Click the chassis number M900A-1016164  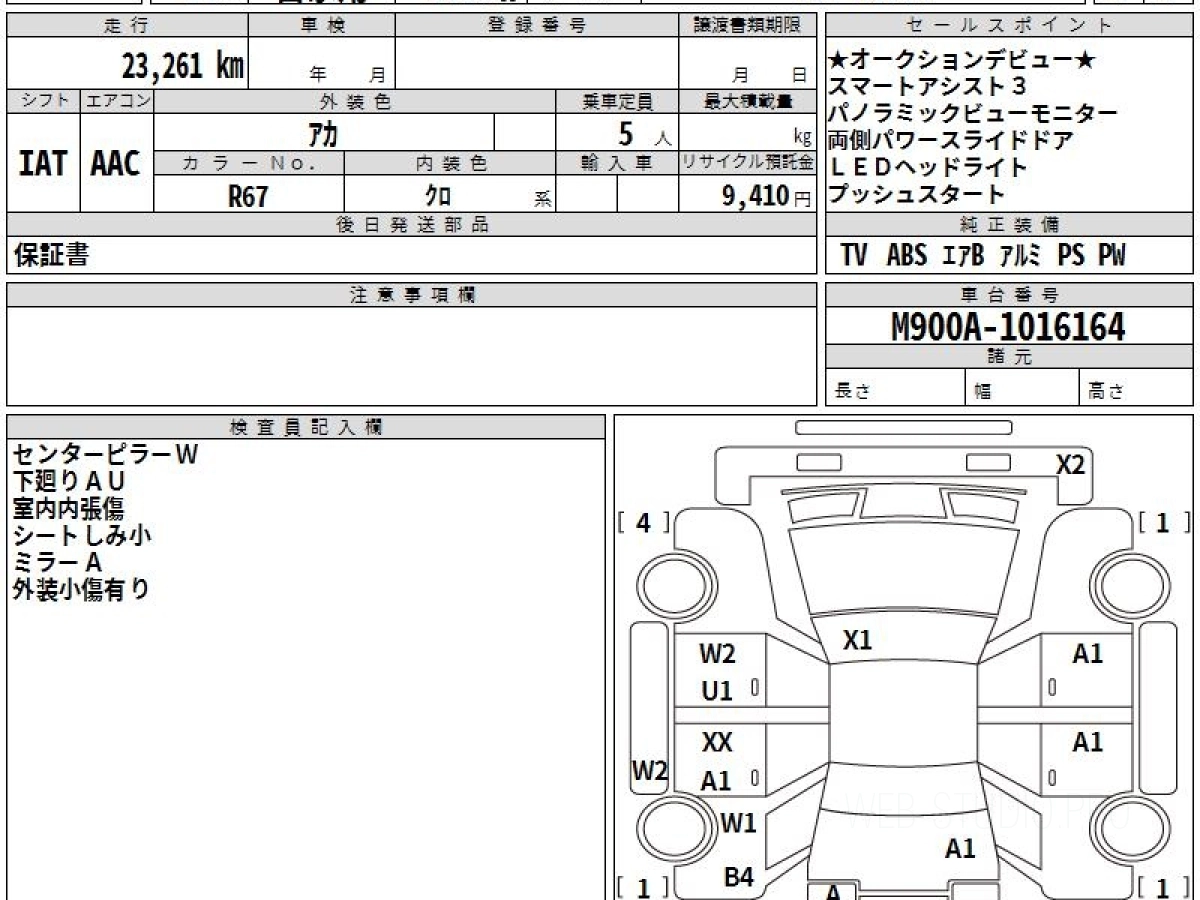[1008, 326]
